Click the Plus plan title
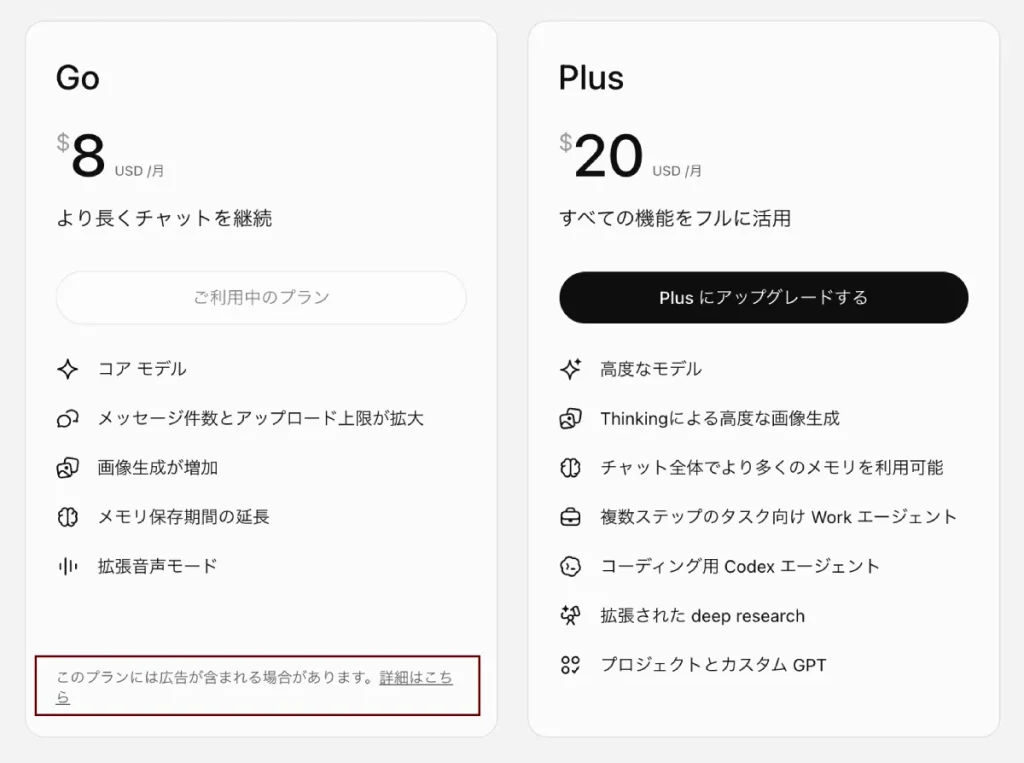Screen dimensions: 1024x763 point(591,78)
